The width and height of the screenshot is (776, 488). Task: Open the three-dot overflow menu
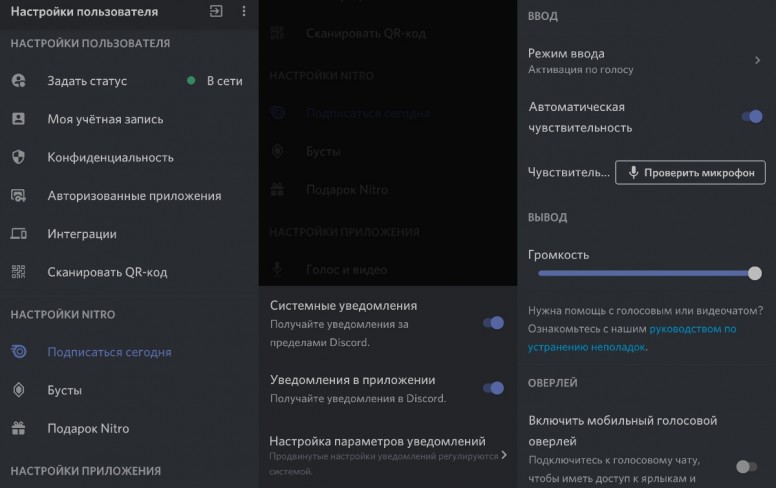[x=243, y=11]
